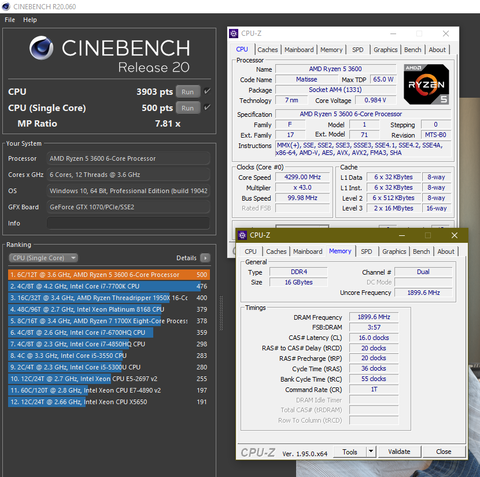480x477 pixels.
Task: Click the panel splitter grip beside the ranking list
Action: (x=221, y=313)
